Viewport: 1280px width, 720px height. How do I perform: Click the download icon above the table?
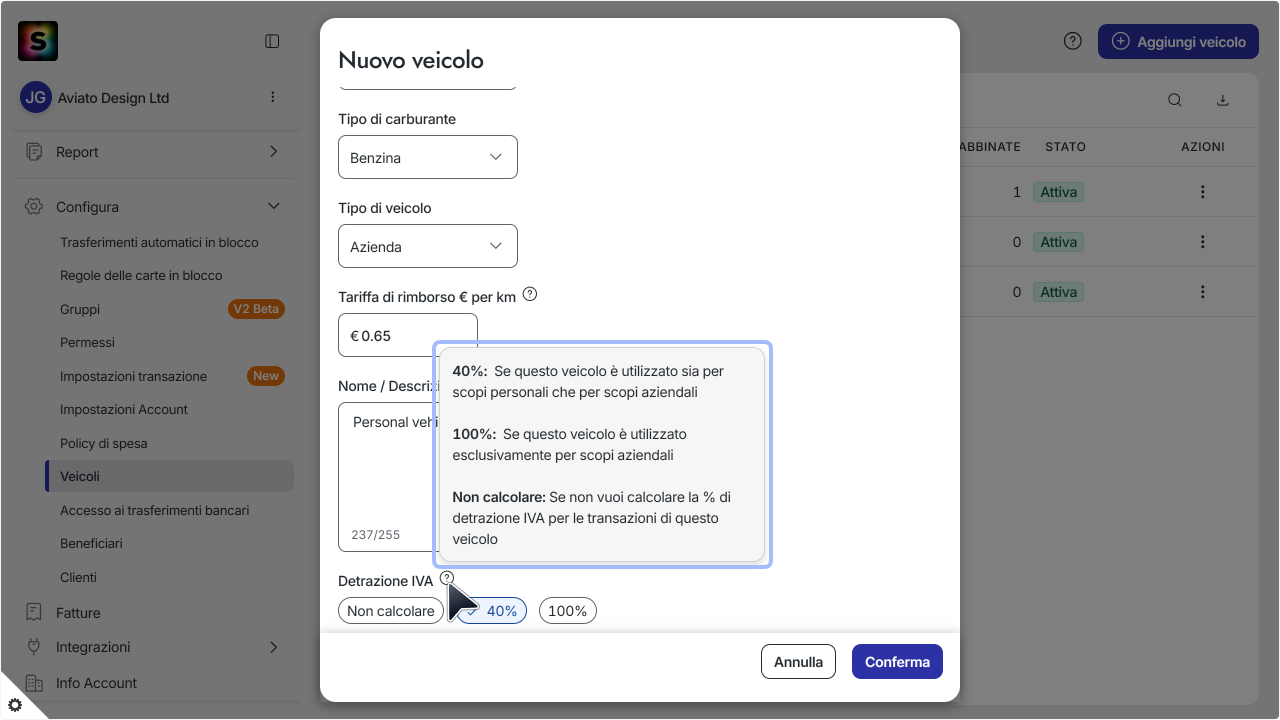pos(1222,100)
